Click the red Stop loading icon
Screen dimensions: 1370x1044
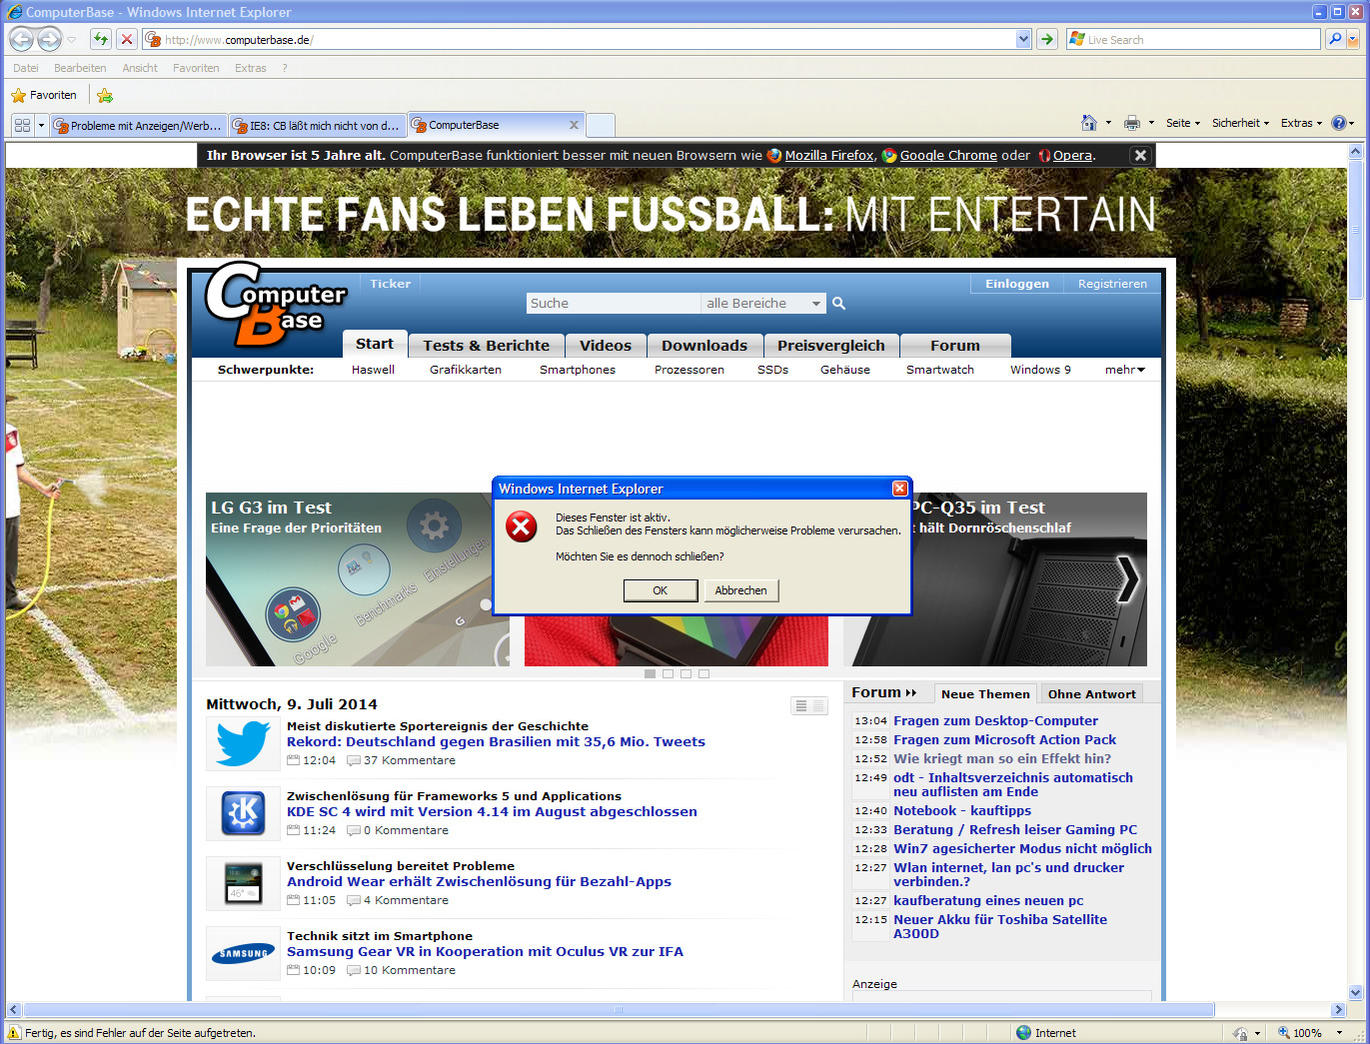tap(127, 39)
